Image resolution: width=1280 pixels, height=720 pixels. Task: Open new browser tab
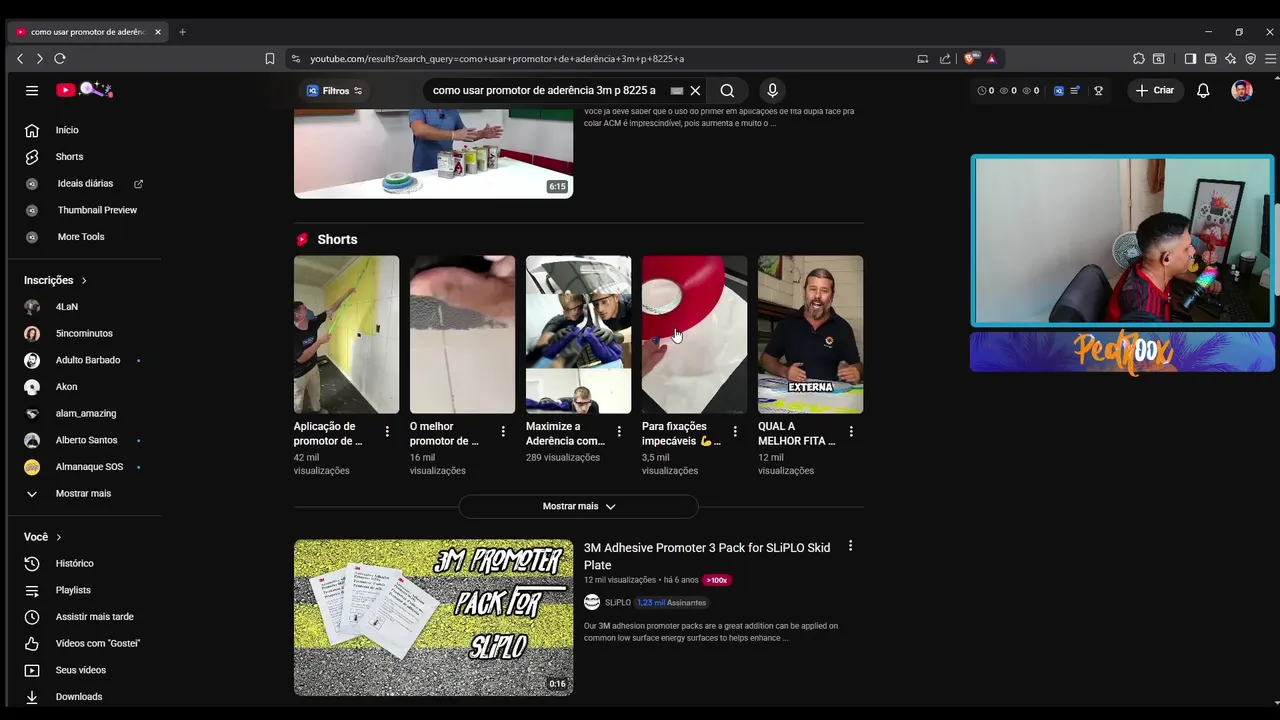point(182,32)
